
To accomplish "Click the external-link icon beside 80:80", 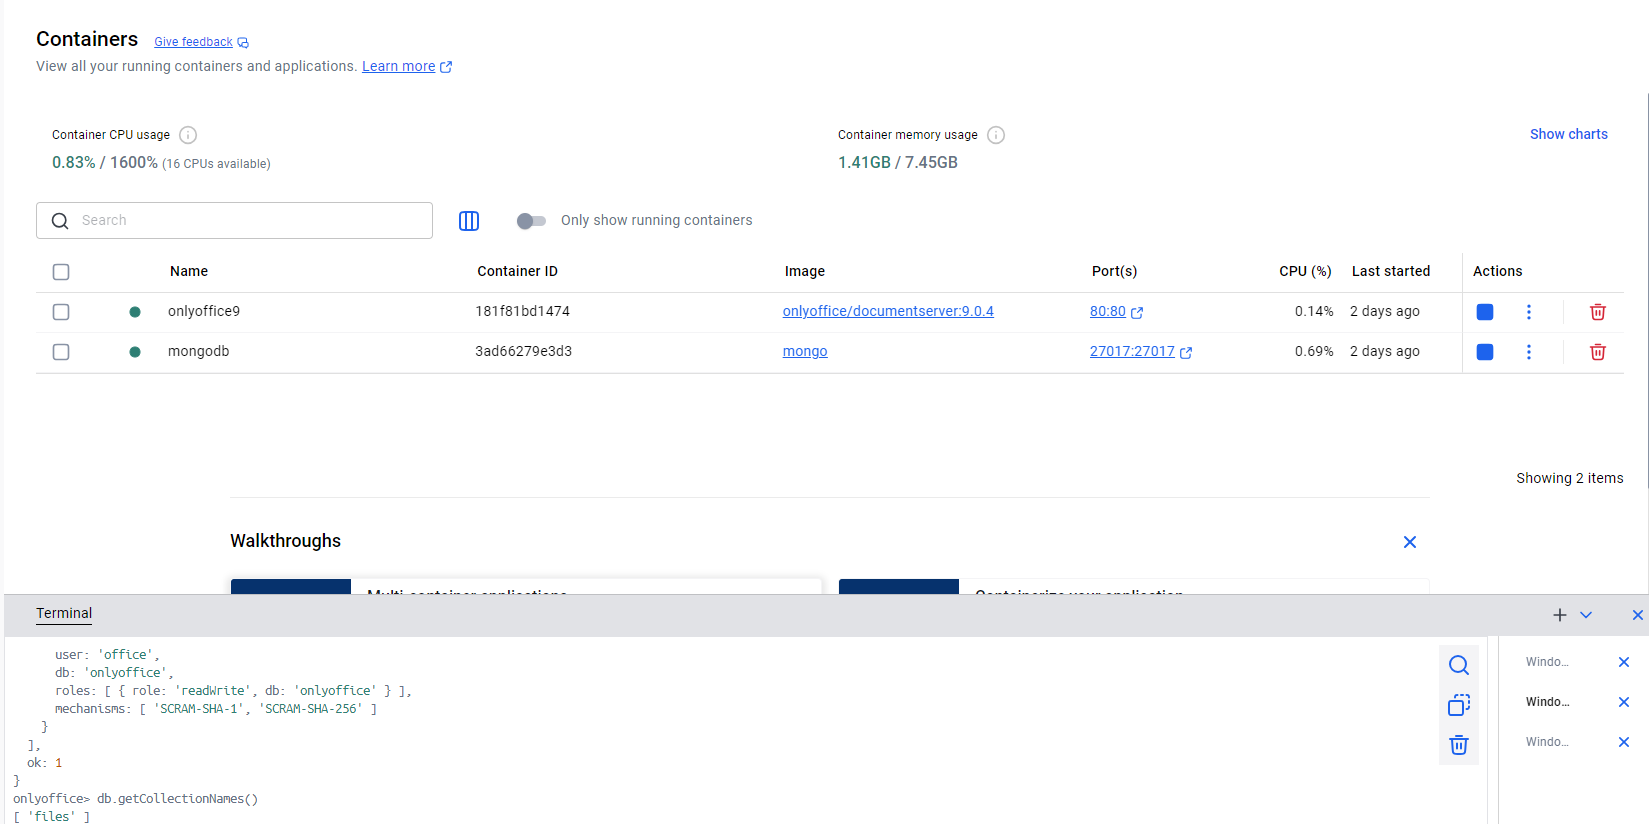I will 1137,313.
